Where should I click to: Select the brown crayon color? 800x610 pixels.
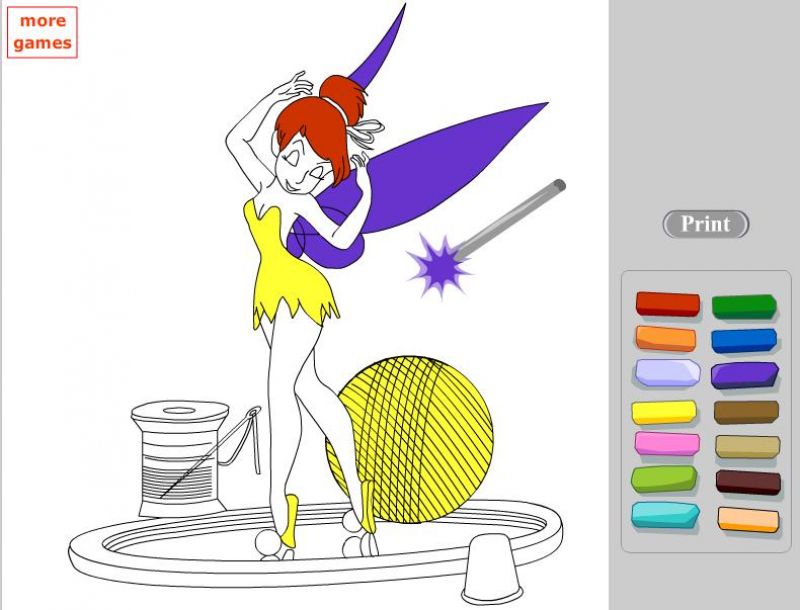coord(746,412)
